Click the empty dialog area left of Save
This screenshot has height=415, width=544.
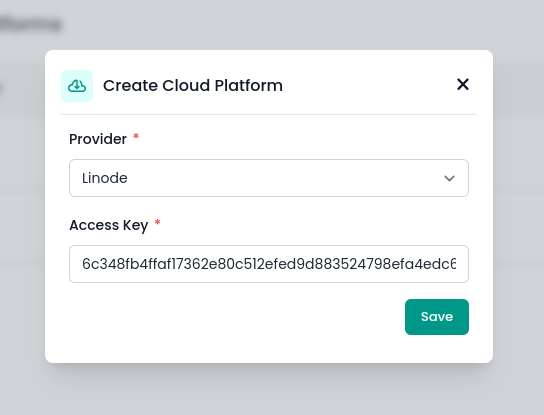coord(236,317)
